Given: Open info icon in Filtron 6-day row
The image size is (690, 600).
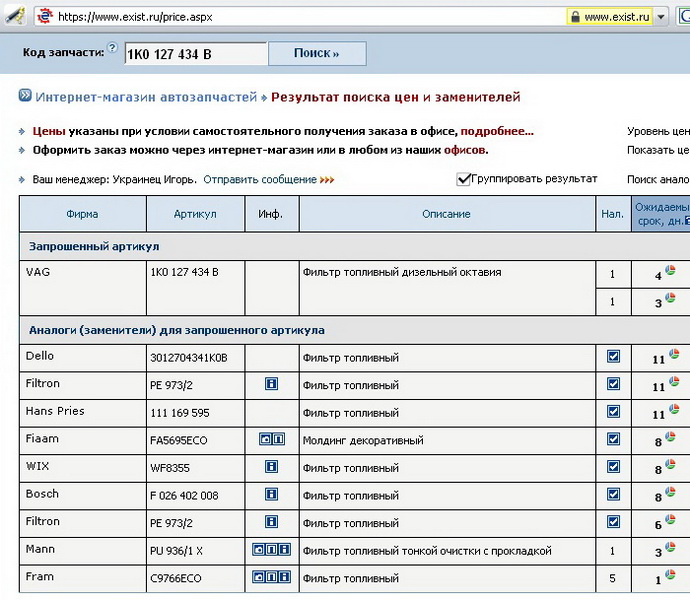Looking at the screenshot, I should tap(272, 522).
